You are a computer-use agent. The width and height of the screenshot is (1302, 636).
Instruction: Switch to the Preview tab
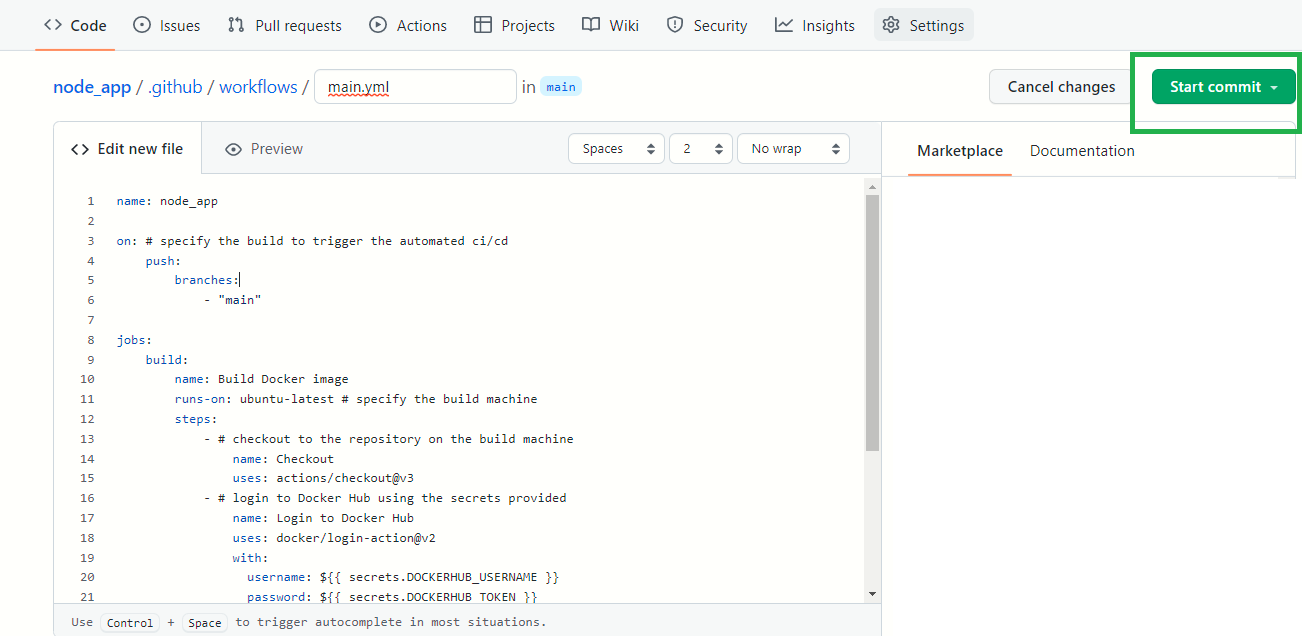(264, 149)
